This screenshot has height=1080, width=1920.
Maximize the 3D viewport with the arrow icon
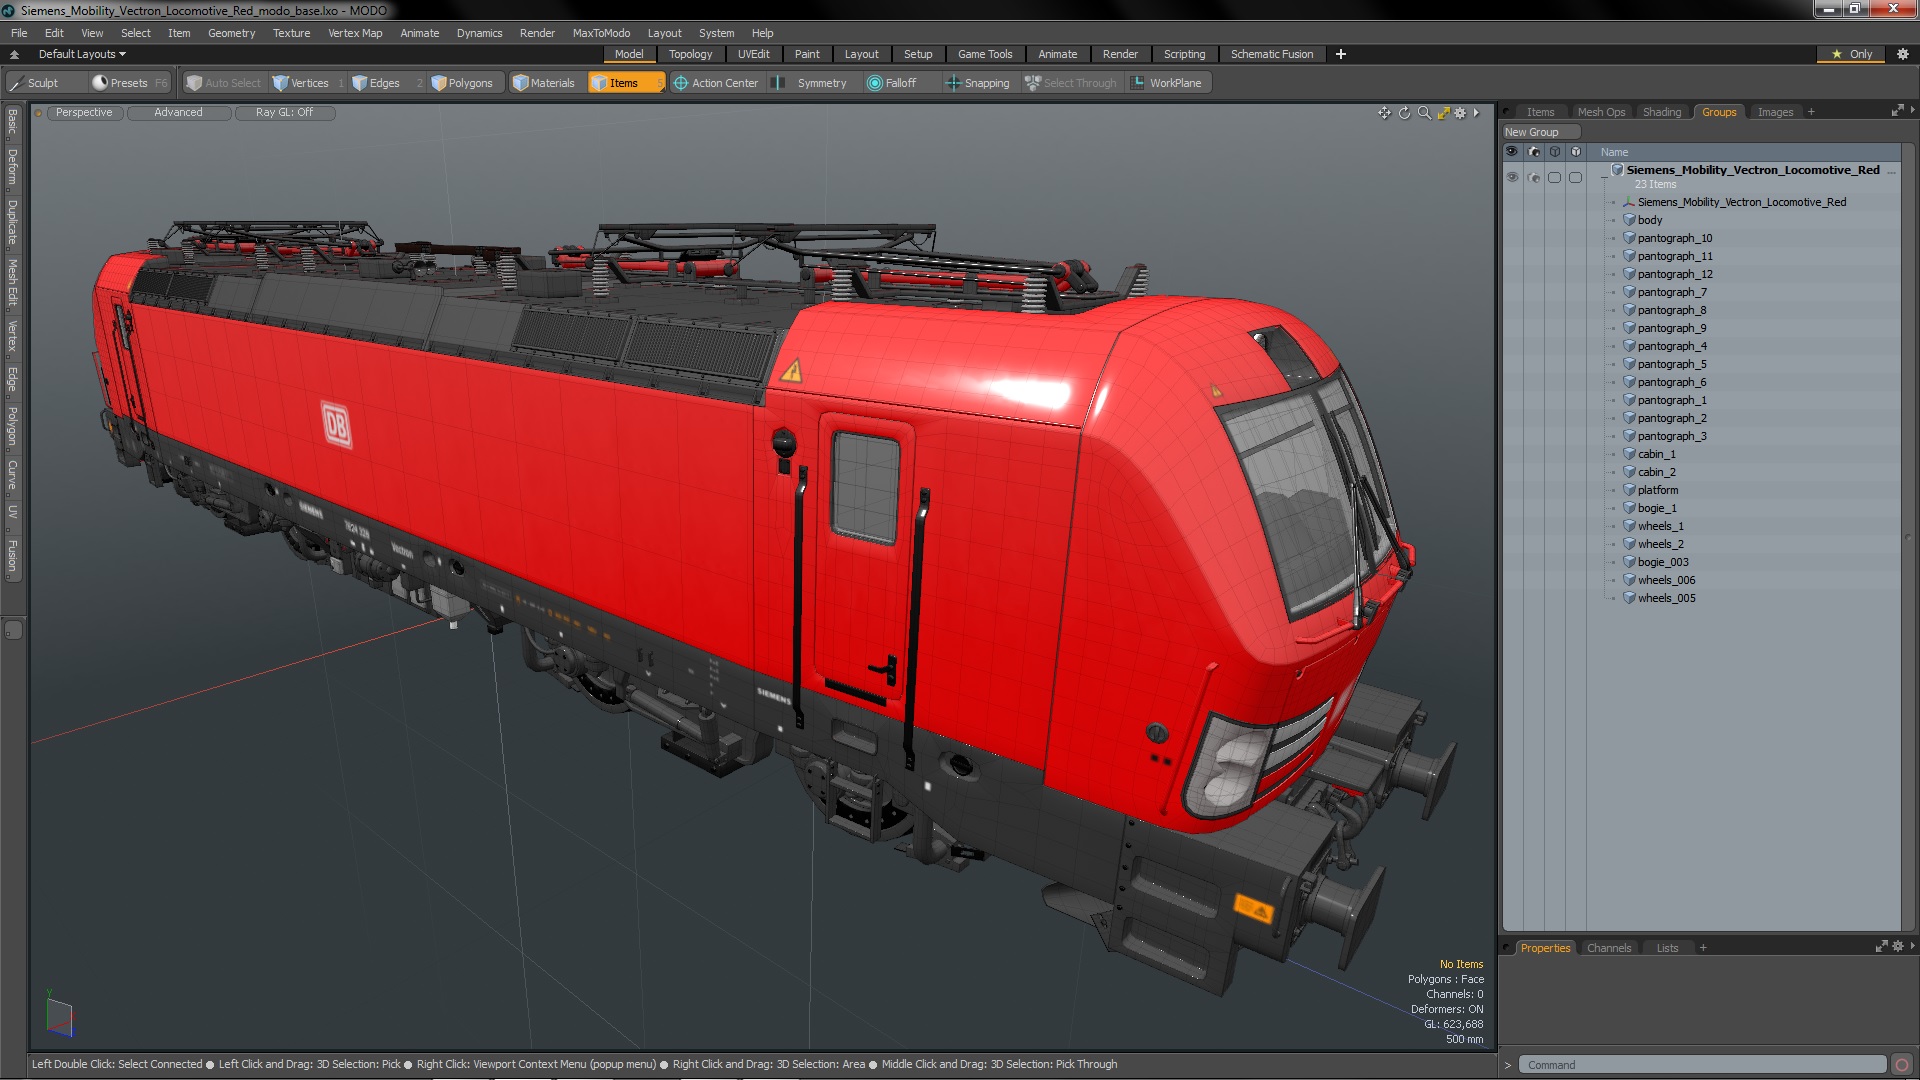[x=1443, y=113]
